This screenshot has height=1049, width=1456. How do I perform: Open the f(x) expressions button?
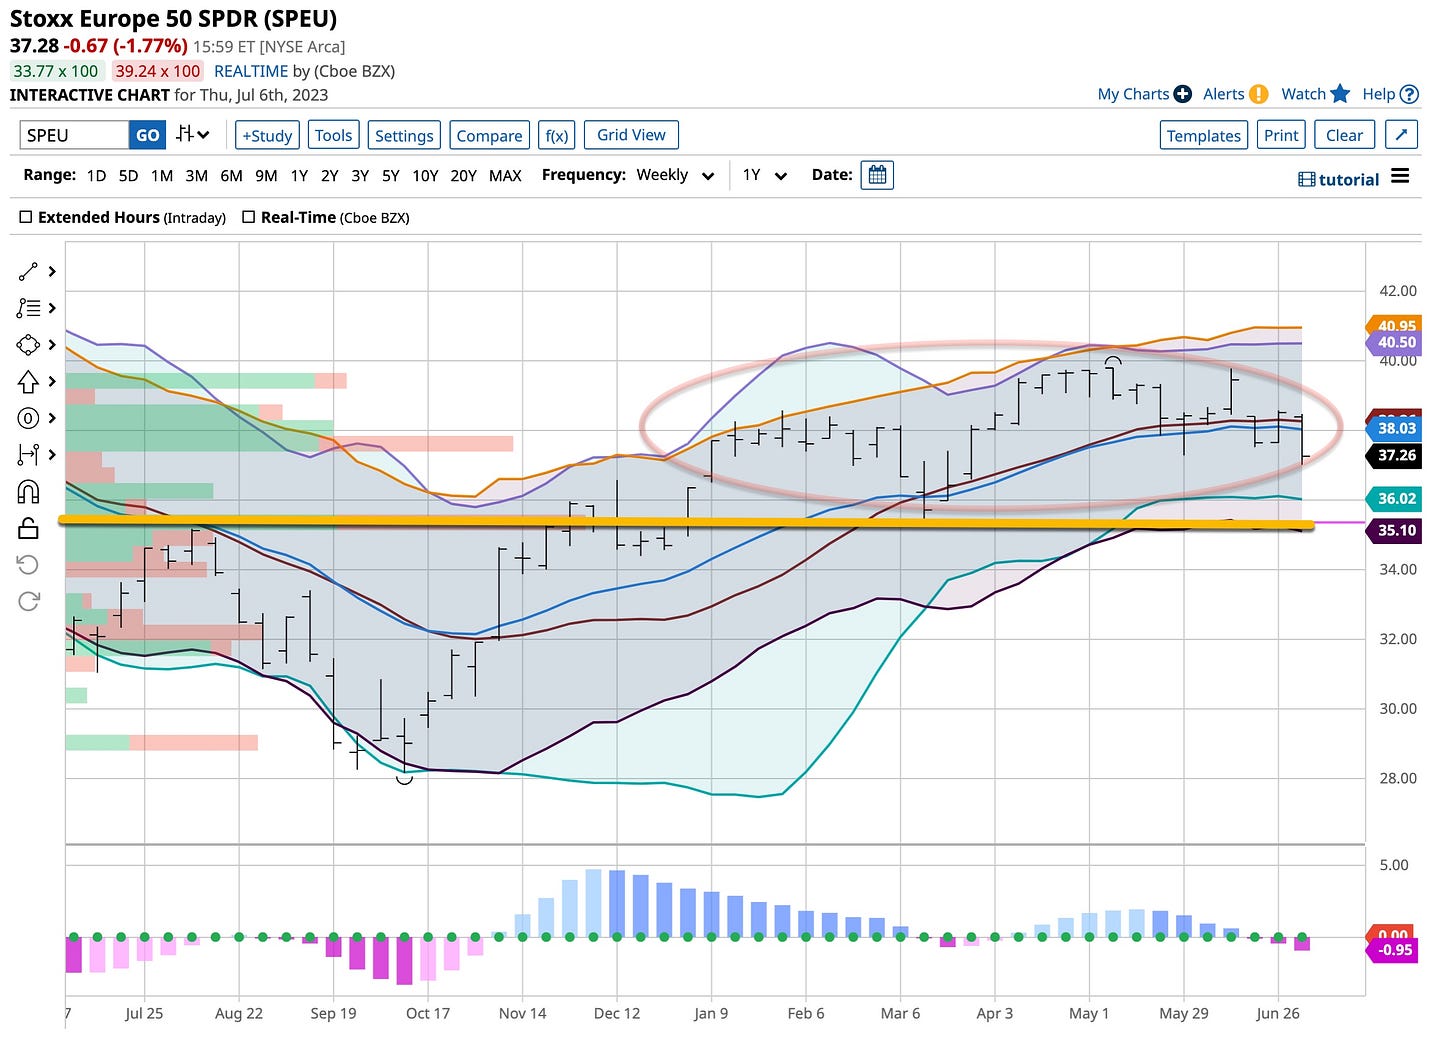(x=557, y=135)
